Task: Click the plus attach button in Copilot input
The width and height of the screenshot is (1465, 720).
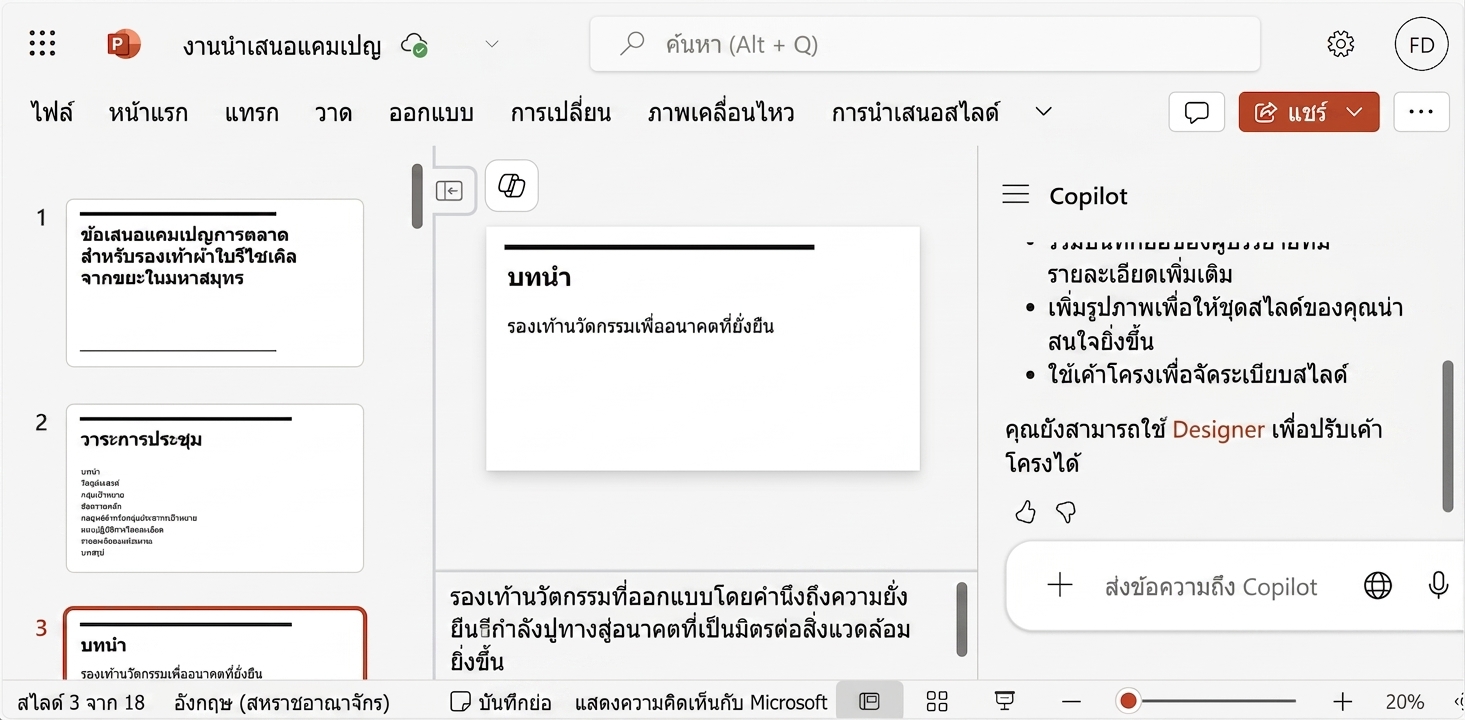Action: (1059, 586)
